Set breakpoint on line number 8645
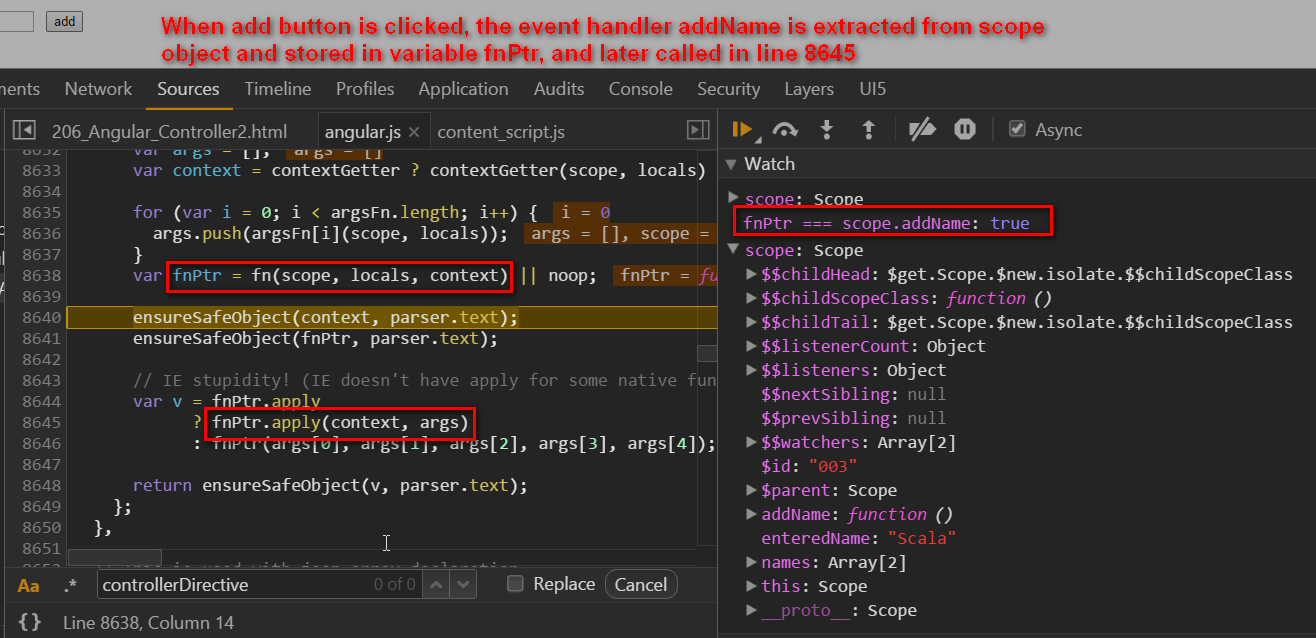The height and width of the screenshot is (638, 1316). [42, 422]
